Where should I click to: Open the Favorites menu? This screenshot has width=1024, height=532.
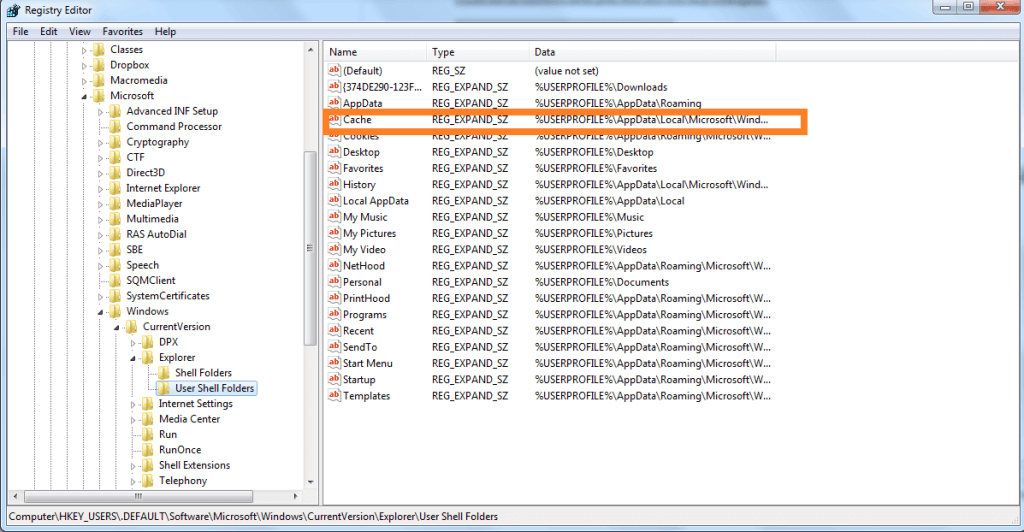tap(122, 31)
